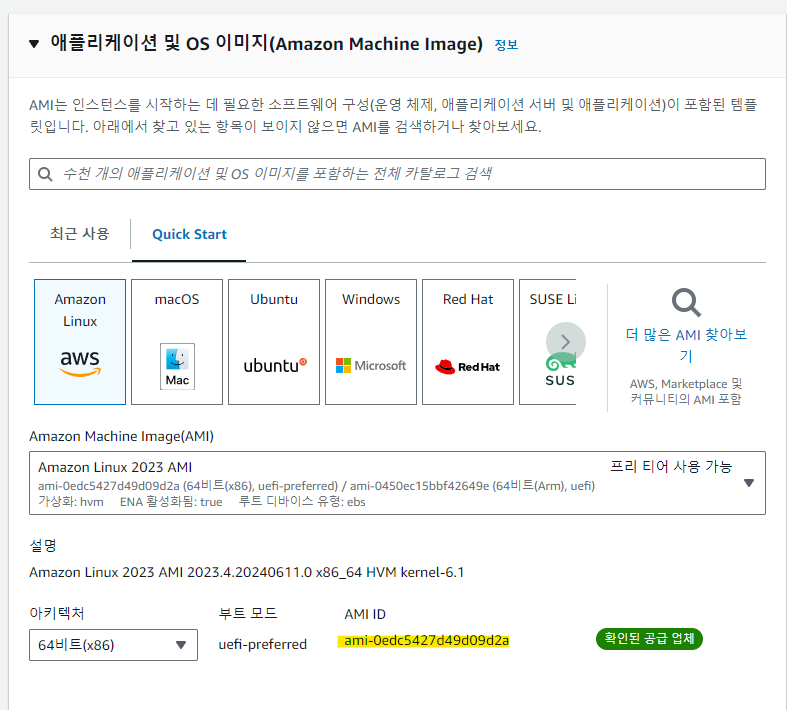Choose the Ubuntu AMI tile
The height and width of the screenshot is (710, 787).
tap(274, 342)
